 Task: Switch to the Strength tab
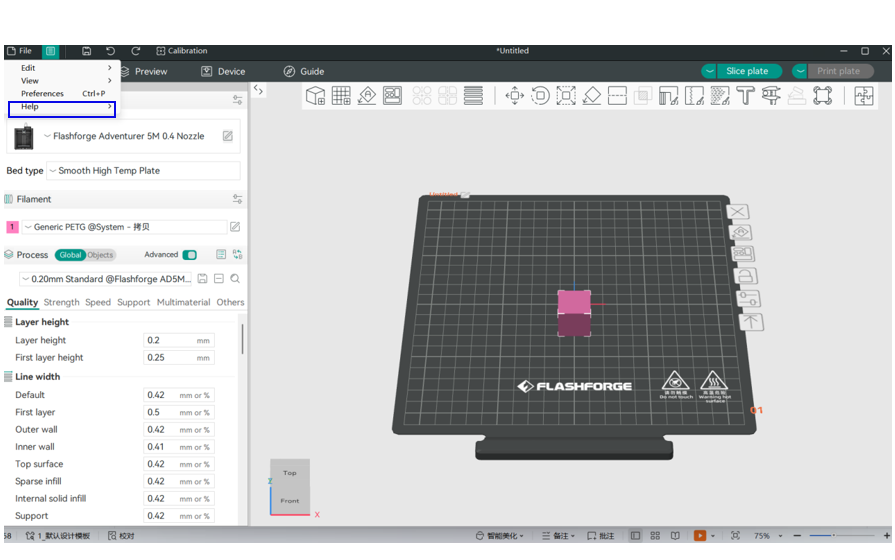61,302
